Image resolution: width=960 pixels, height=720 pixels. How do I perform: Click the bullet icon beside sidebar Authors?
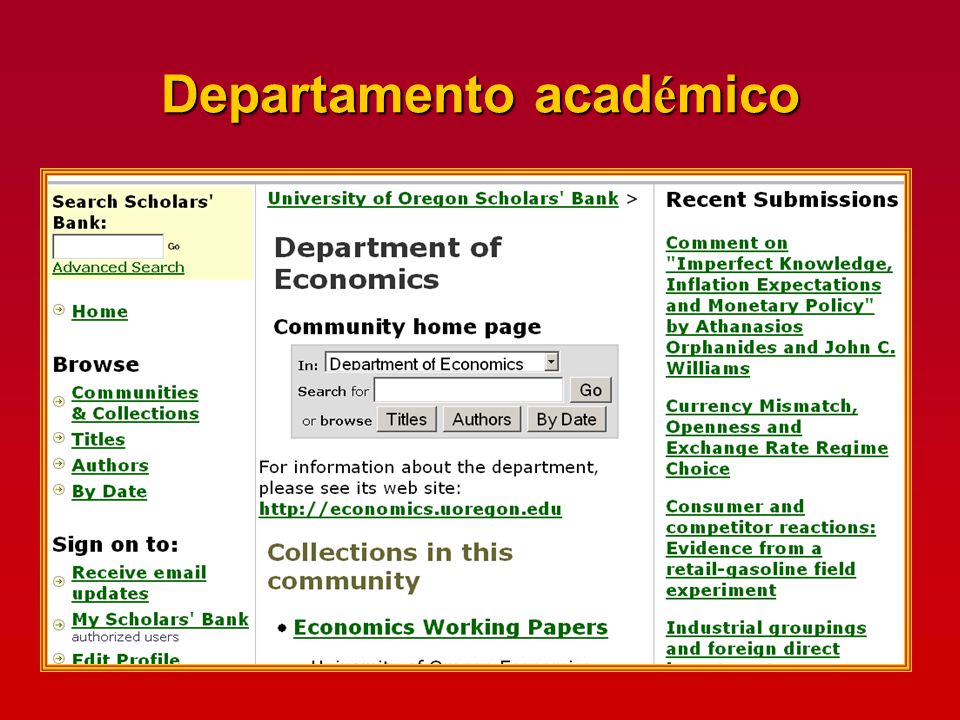coord(59,463)
